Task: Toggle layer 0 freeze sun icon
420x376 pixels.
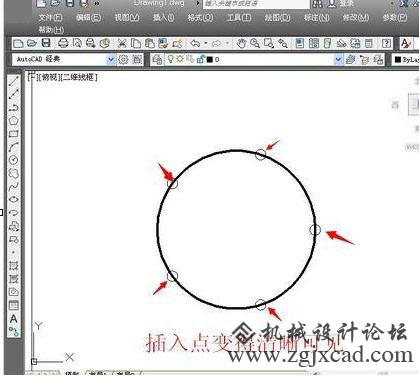Action: (x=180, y=59)
